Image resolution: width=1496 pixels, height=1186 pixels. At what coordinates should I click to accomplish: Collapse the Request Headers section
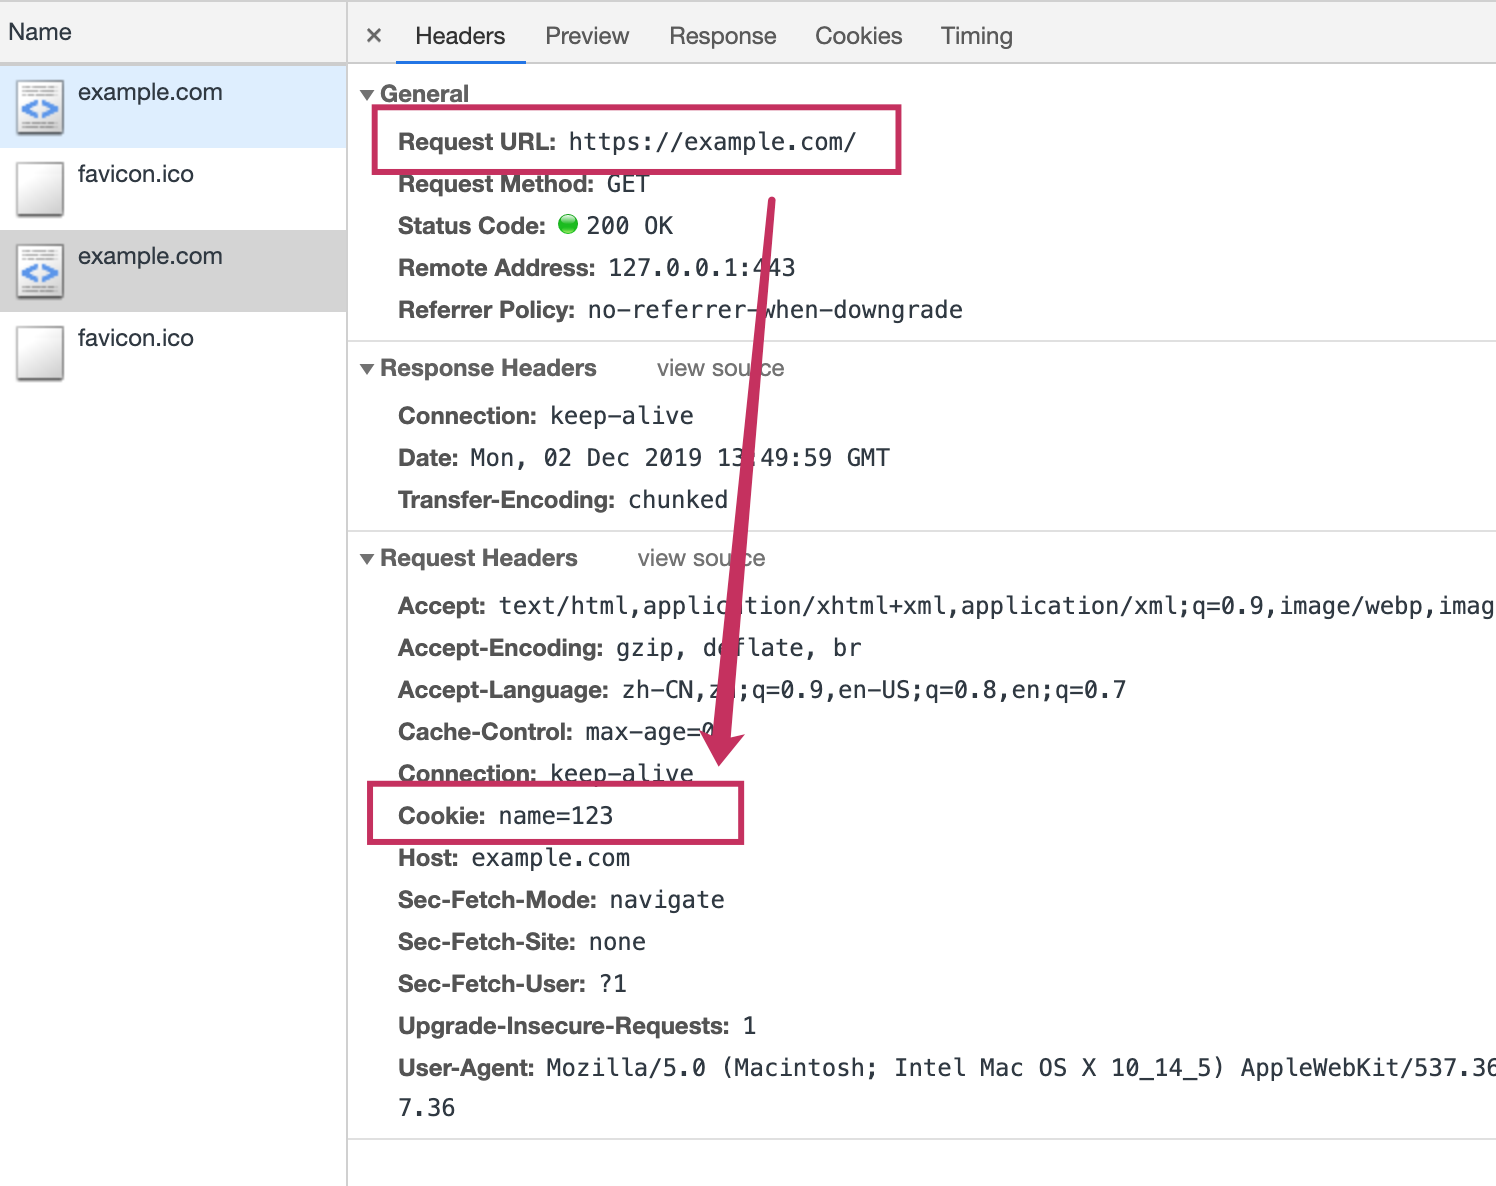(x=367, y=559)
